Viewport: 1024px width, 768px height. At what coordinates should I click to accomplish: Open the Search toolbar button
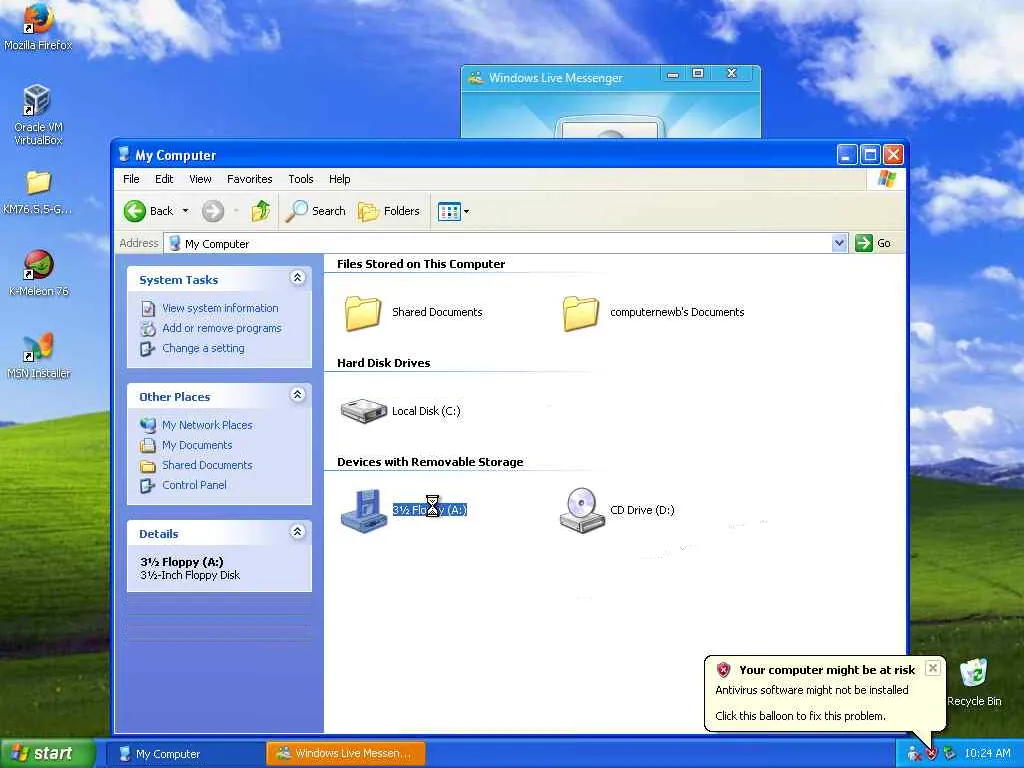315,211
